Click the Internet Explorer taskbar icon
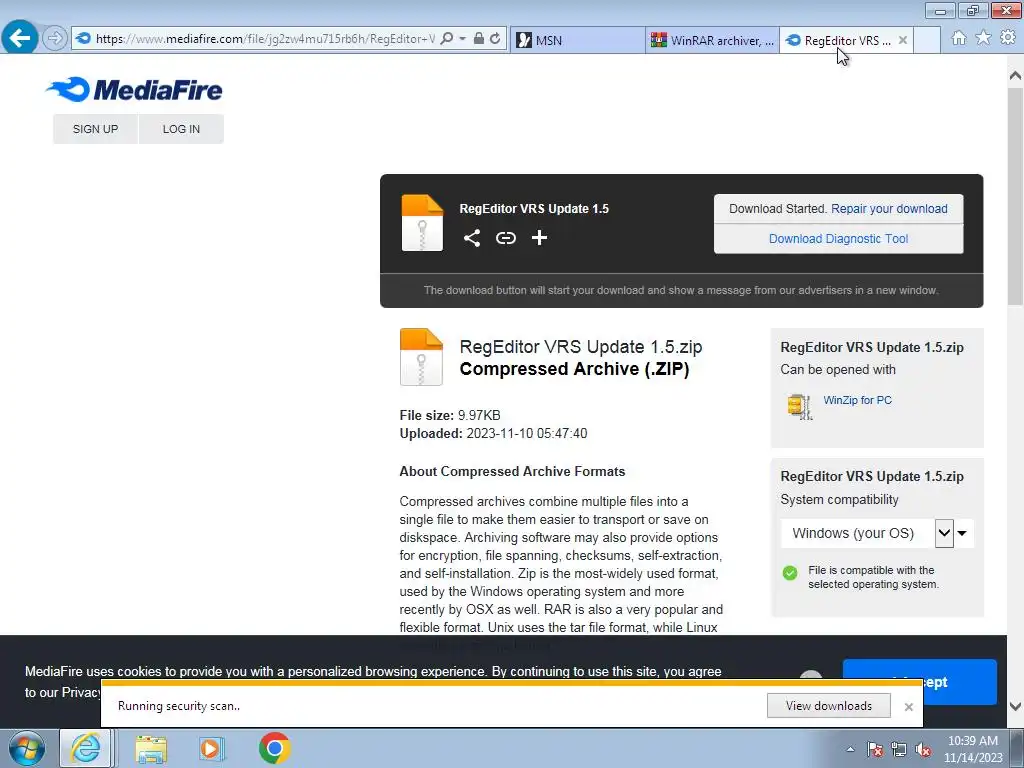This screenshot has height=768, width=1024. pos(86,748)
